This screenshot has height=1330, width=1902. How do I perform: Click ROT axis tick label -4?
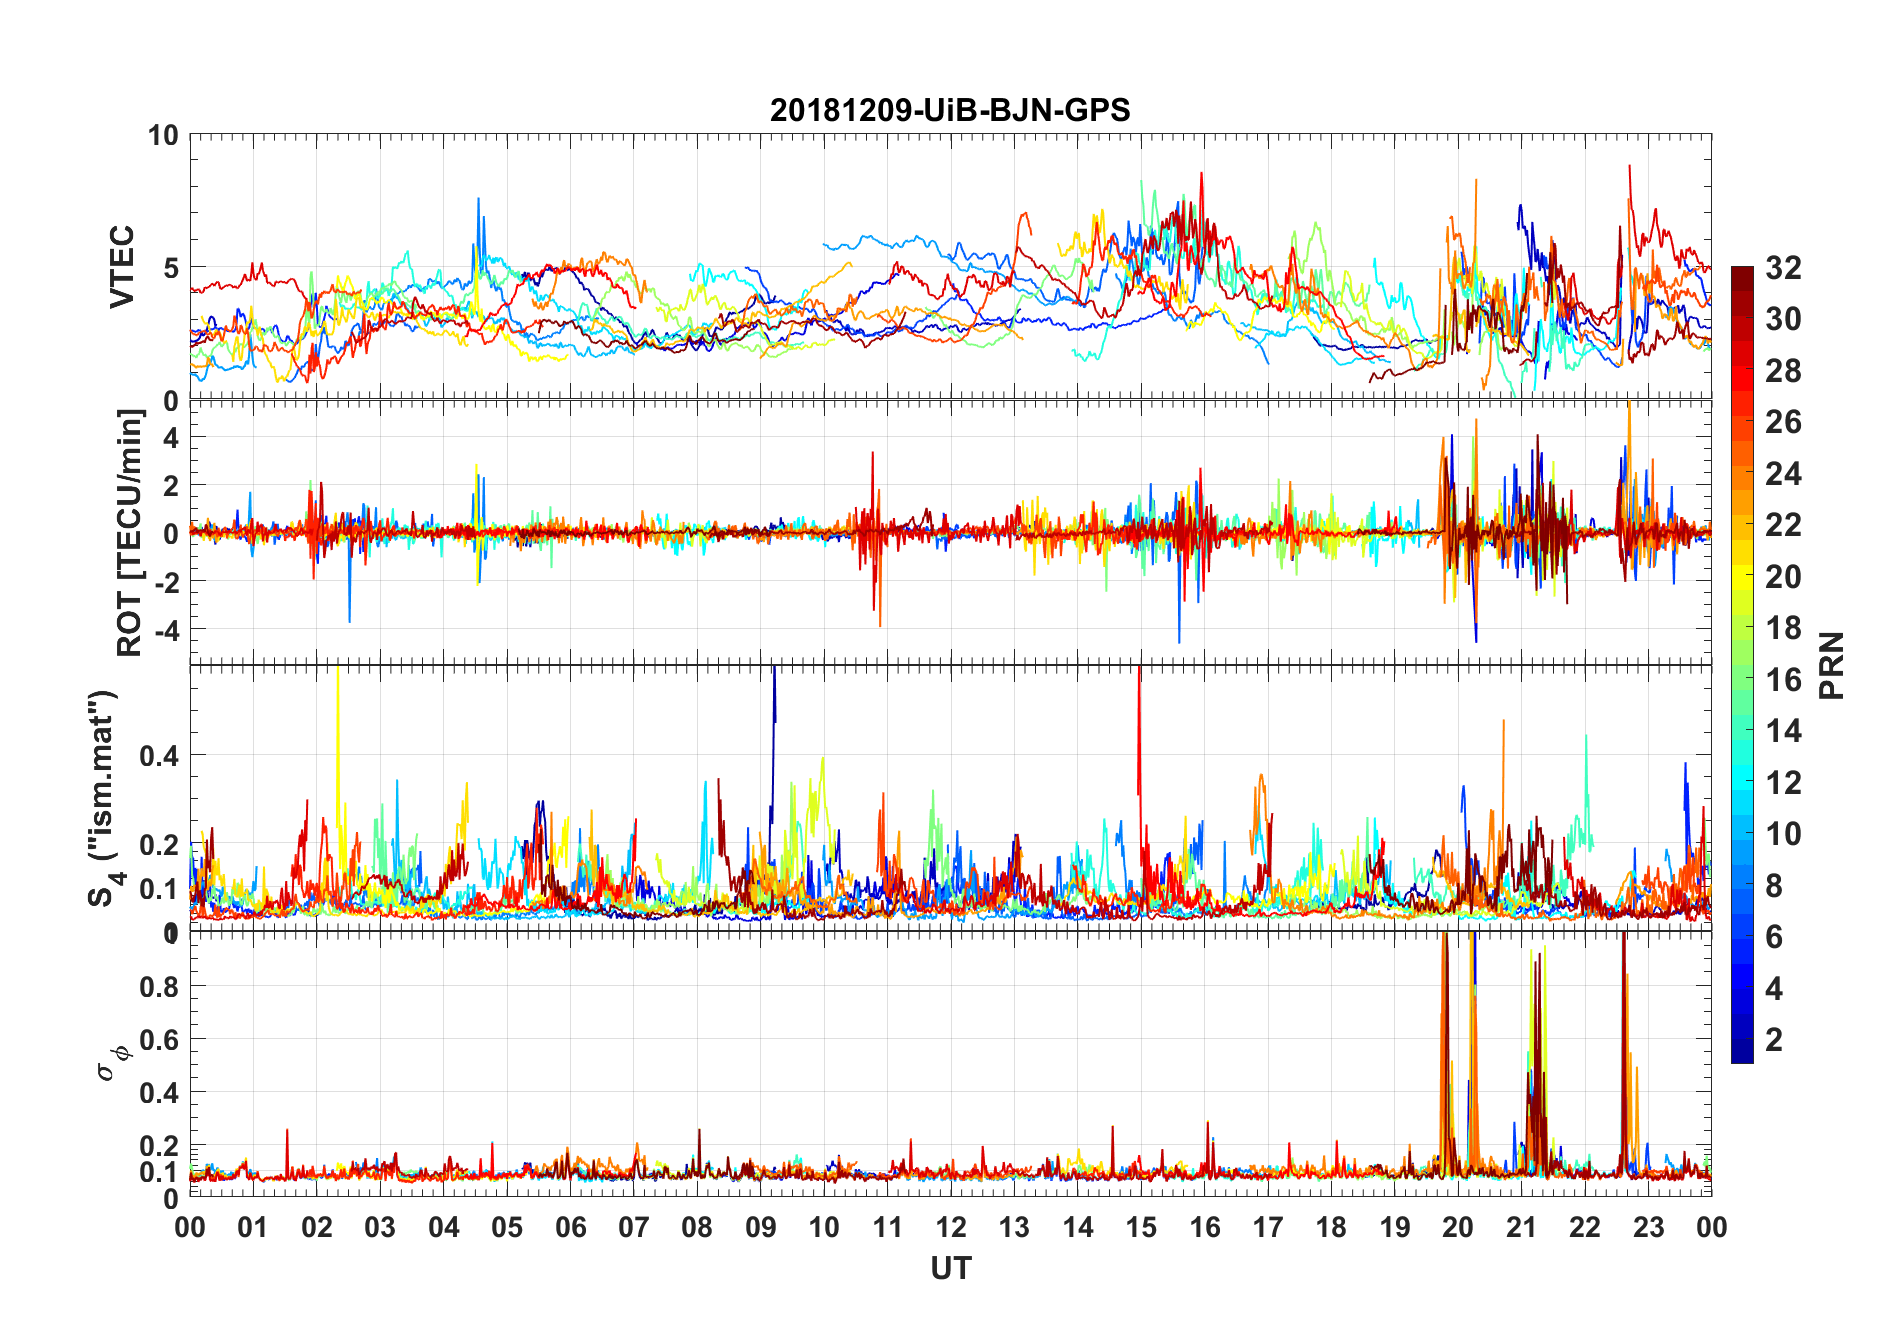(165, 630)
